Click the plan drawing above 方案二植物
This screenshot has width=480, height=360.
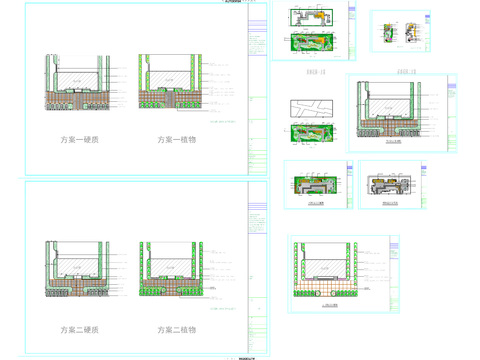tap(171, 269)
